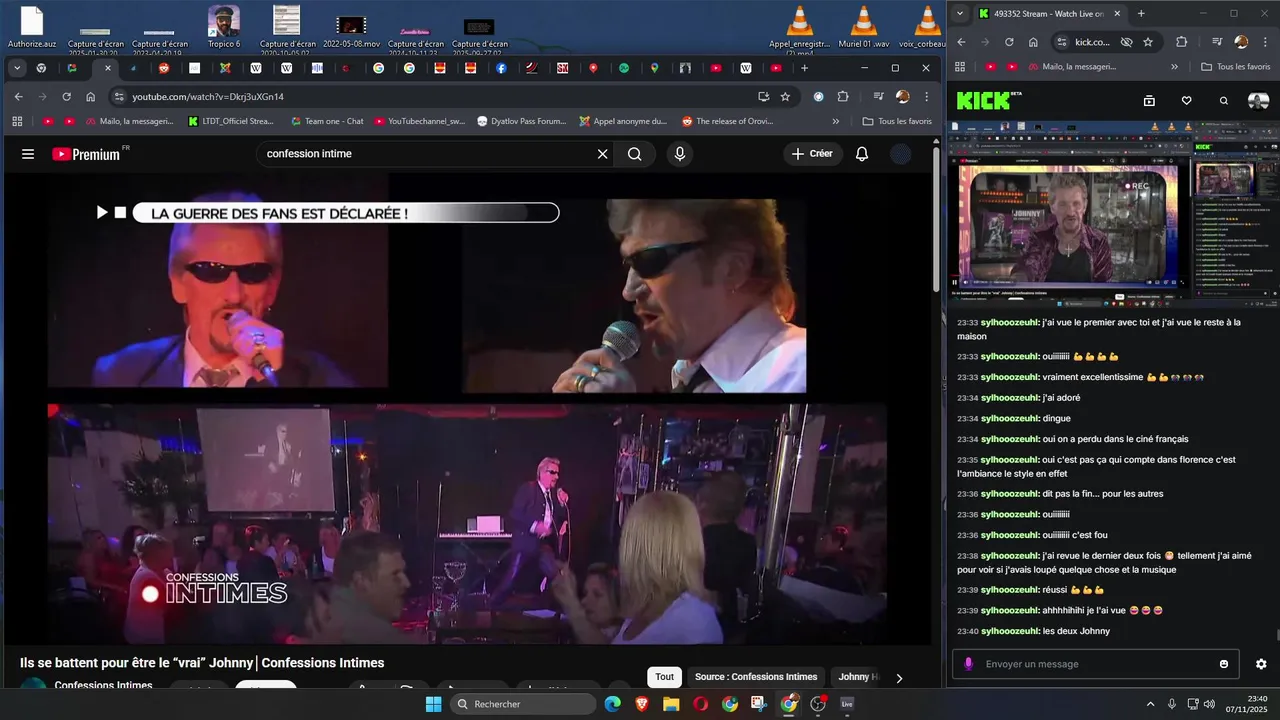Start YouTube voice search with microphone
Image resolution: width=1280 pixels, height=720 pixels.
(x=680, y=154)
